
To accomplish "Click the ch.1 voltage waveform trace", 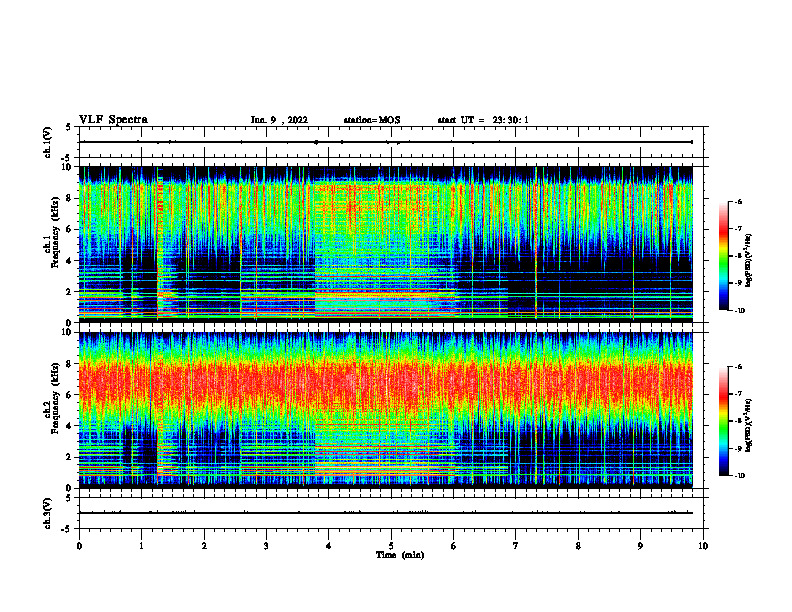I will click(386, 142).
